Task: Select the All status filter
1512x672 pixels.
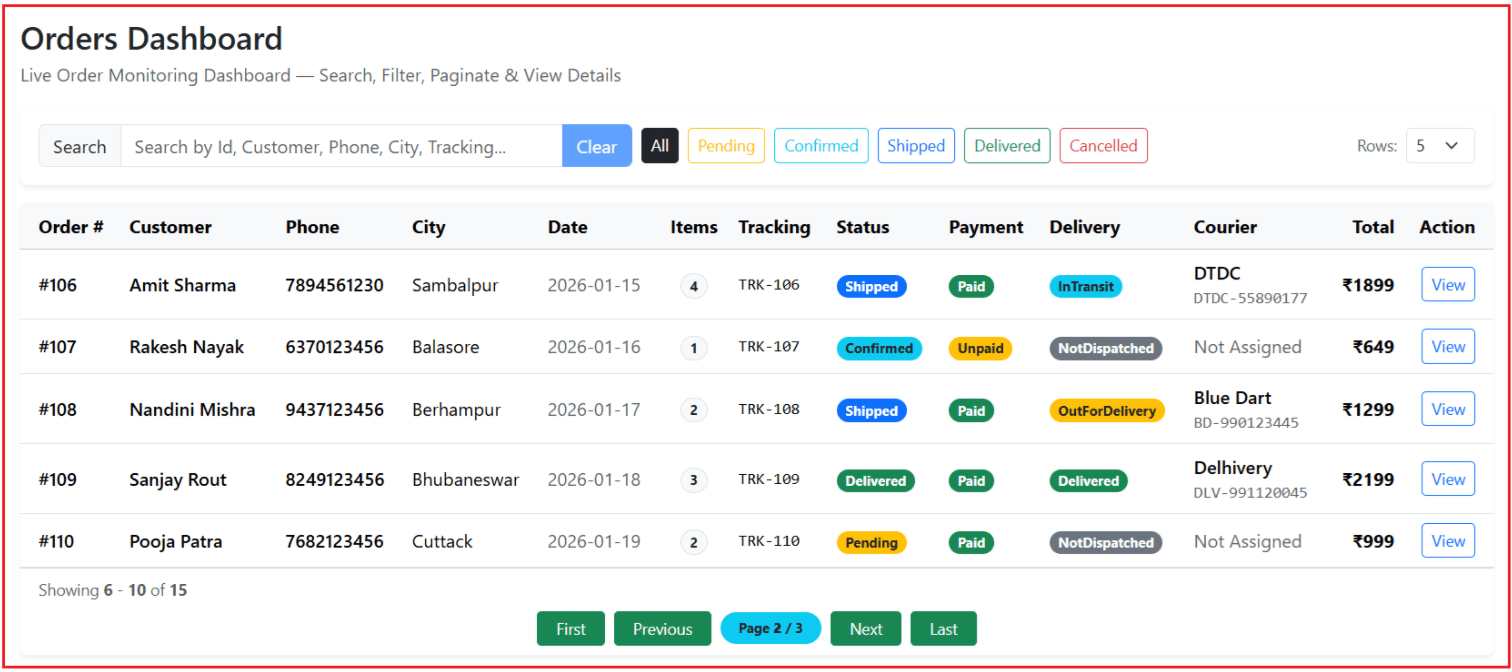Action: (660, 146)
